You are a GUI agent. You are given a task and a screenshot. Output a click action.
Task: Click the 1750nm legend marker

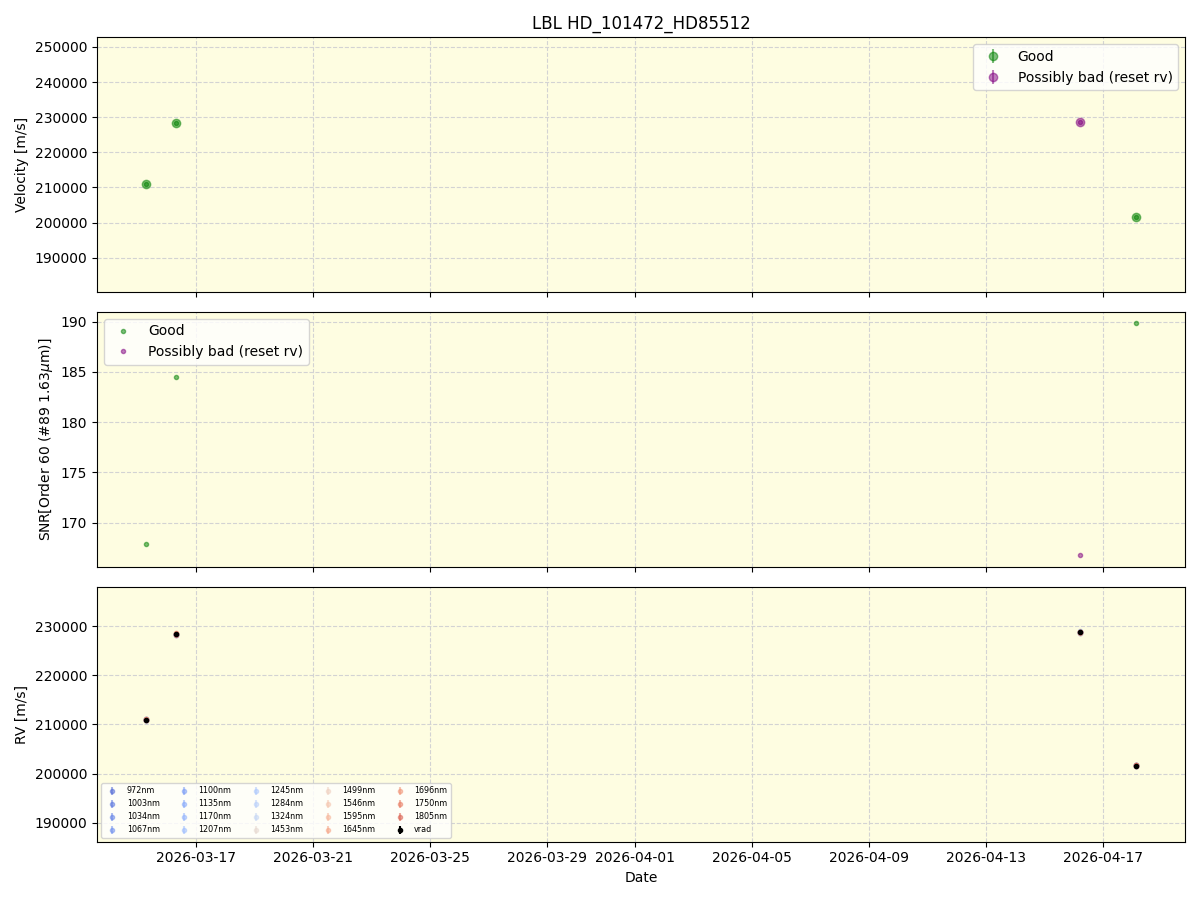coord(400,804)
